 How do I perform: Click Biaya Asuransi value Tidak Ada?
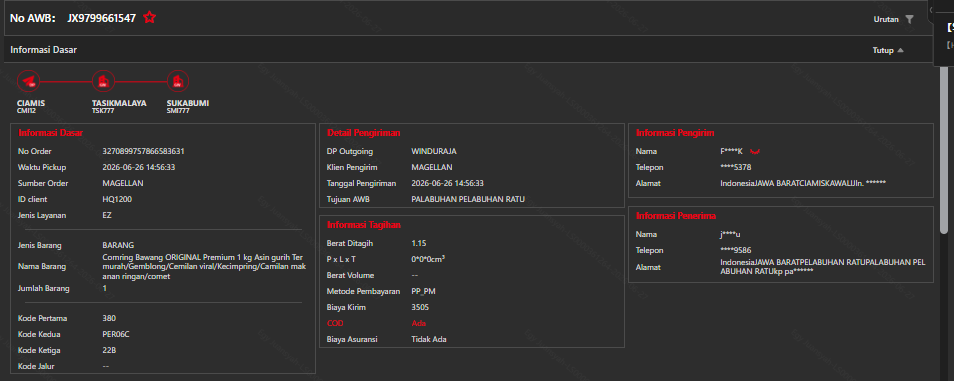(x=429, y=339)
